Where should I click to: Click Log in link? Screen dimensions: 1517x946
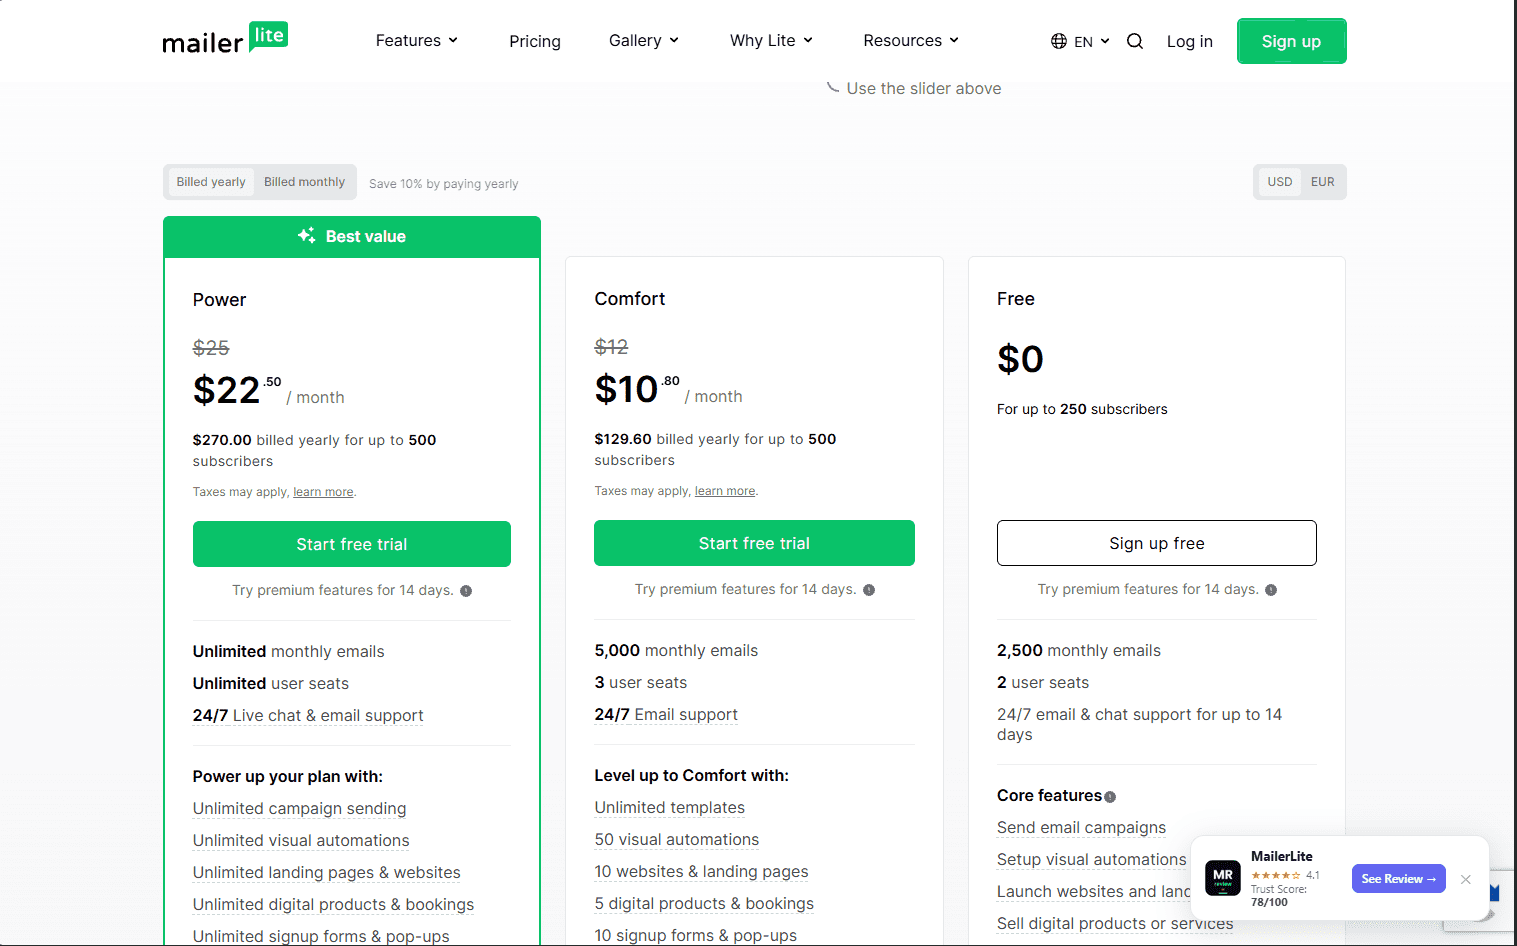(1190, 41)
